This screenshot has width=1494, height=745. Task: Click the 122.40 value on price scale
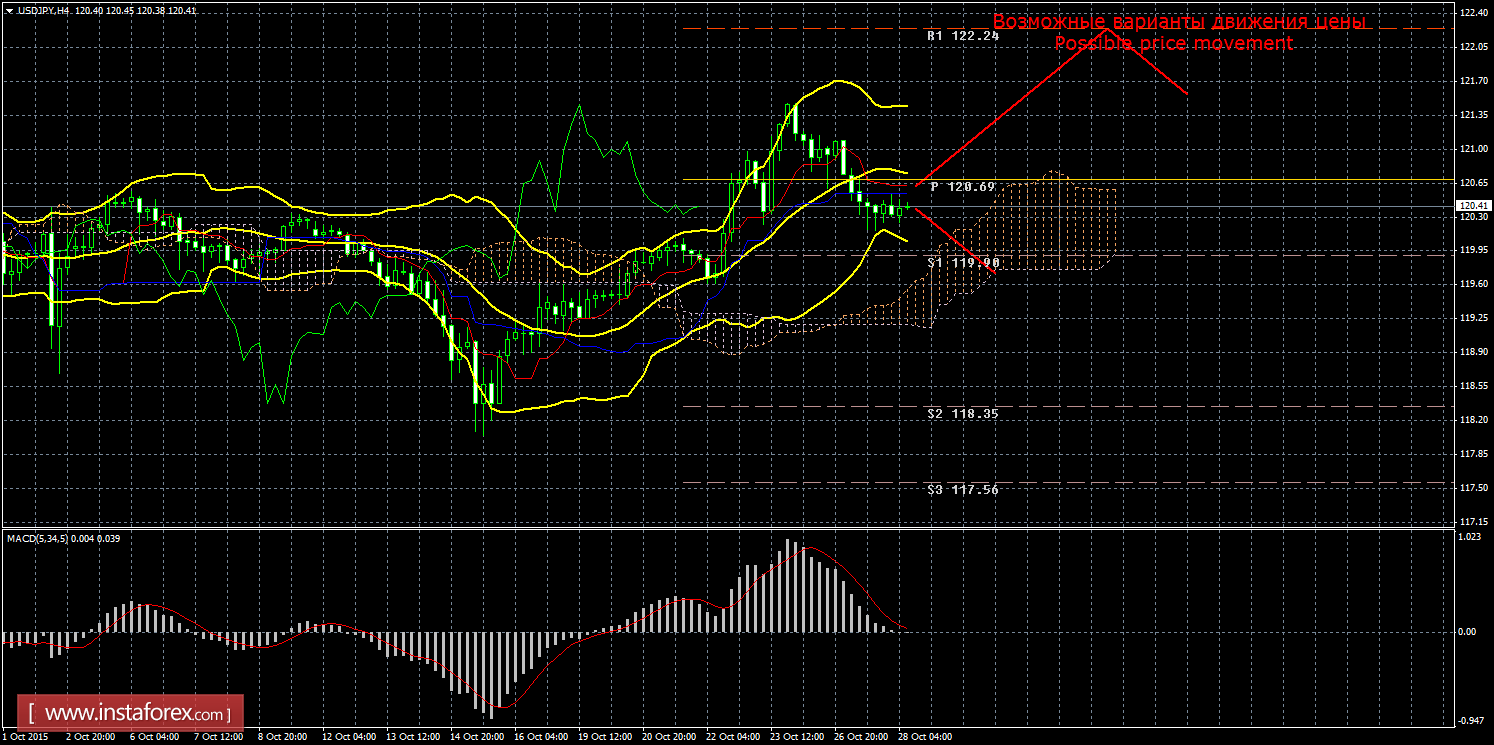(1470, 13)
